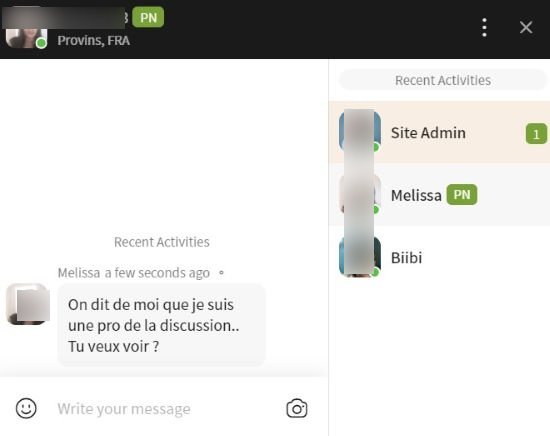Select the Melissa conversation
550x436 pixels.
pos(439,195)
